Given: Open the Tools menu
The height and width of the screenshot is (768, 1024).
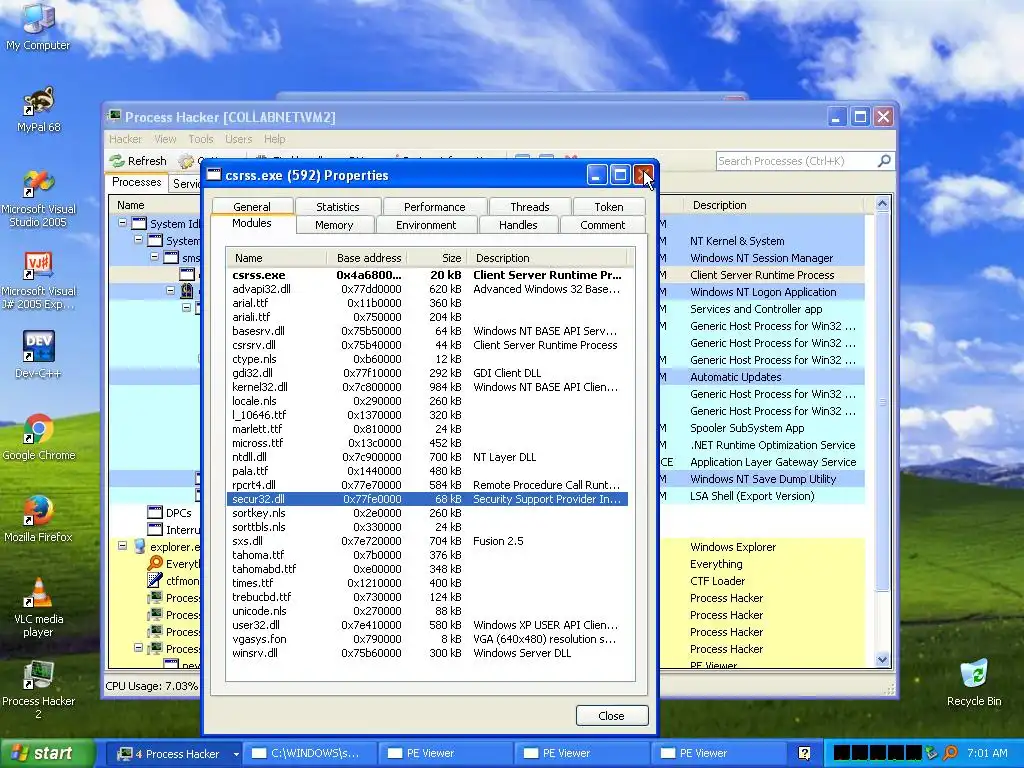Looking at the screenshot, I should coord(200,139).
